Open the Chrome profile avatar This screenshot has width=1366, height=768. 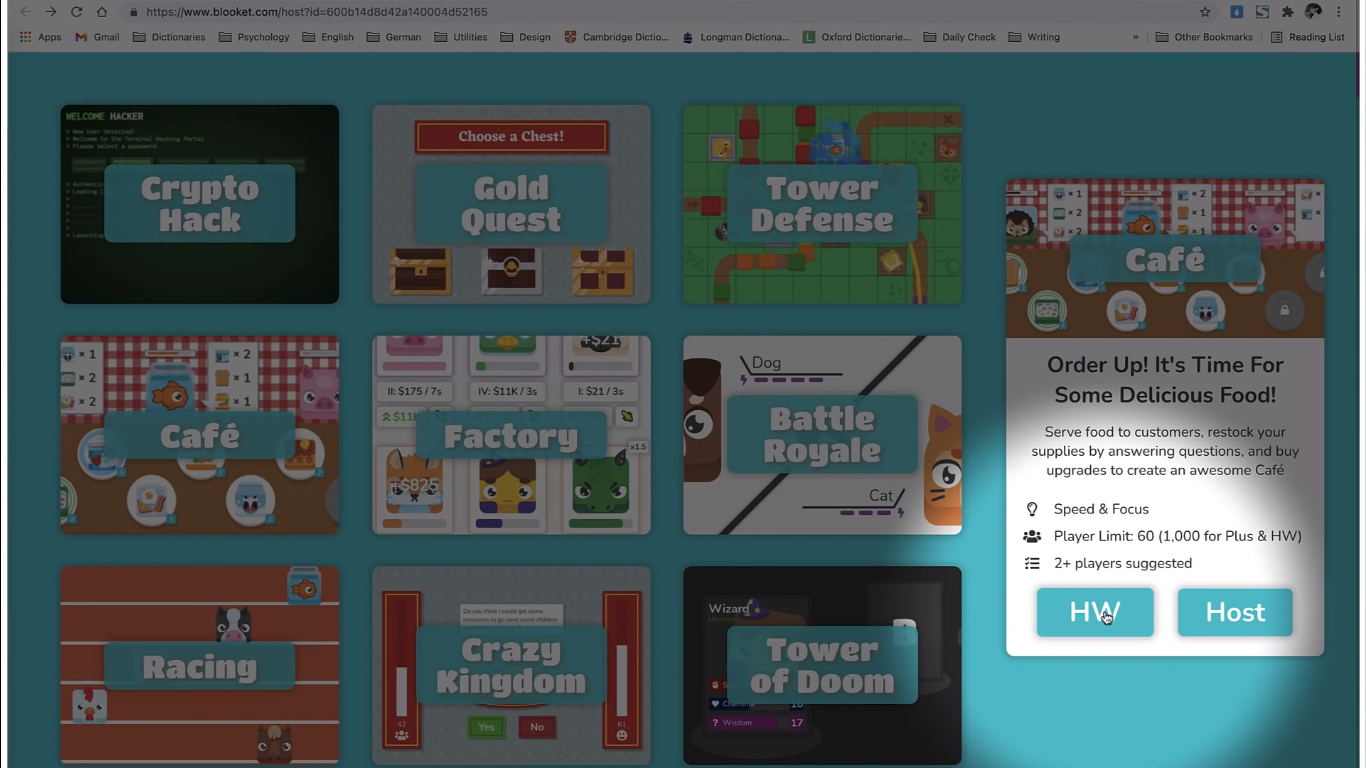tap(1313, 12)
